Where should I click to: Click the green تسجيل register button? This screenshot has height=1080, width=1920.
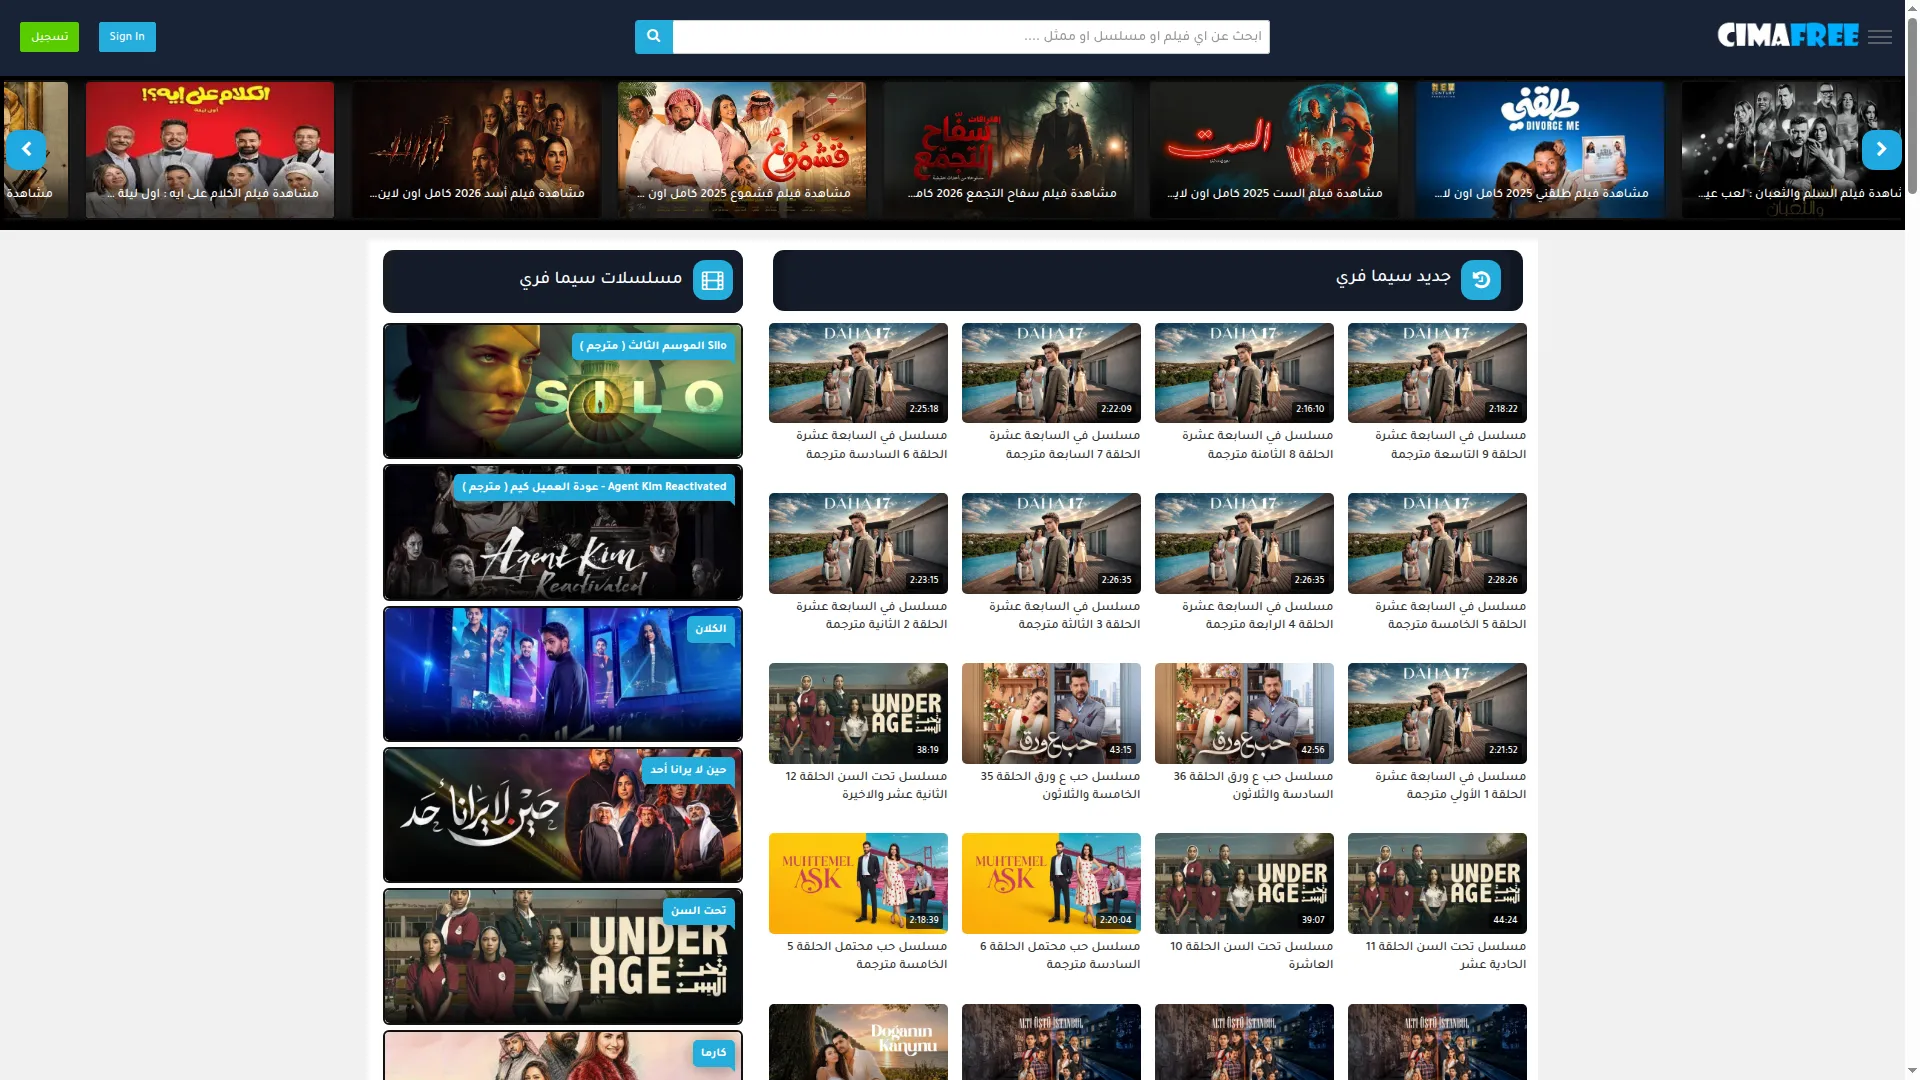[x=49, y=37]
